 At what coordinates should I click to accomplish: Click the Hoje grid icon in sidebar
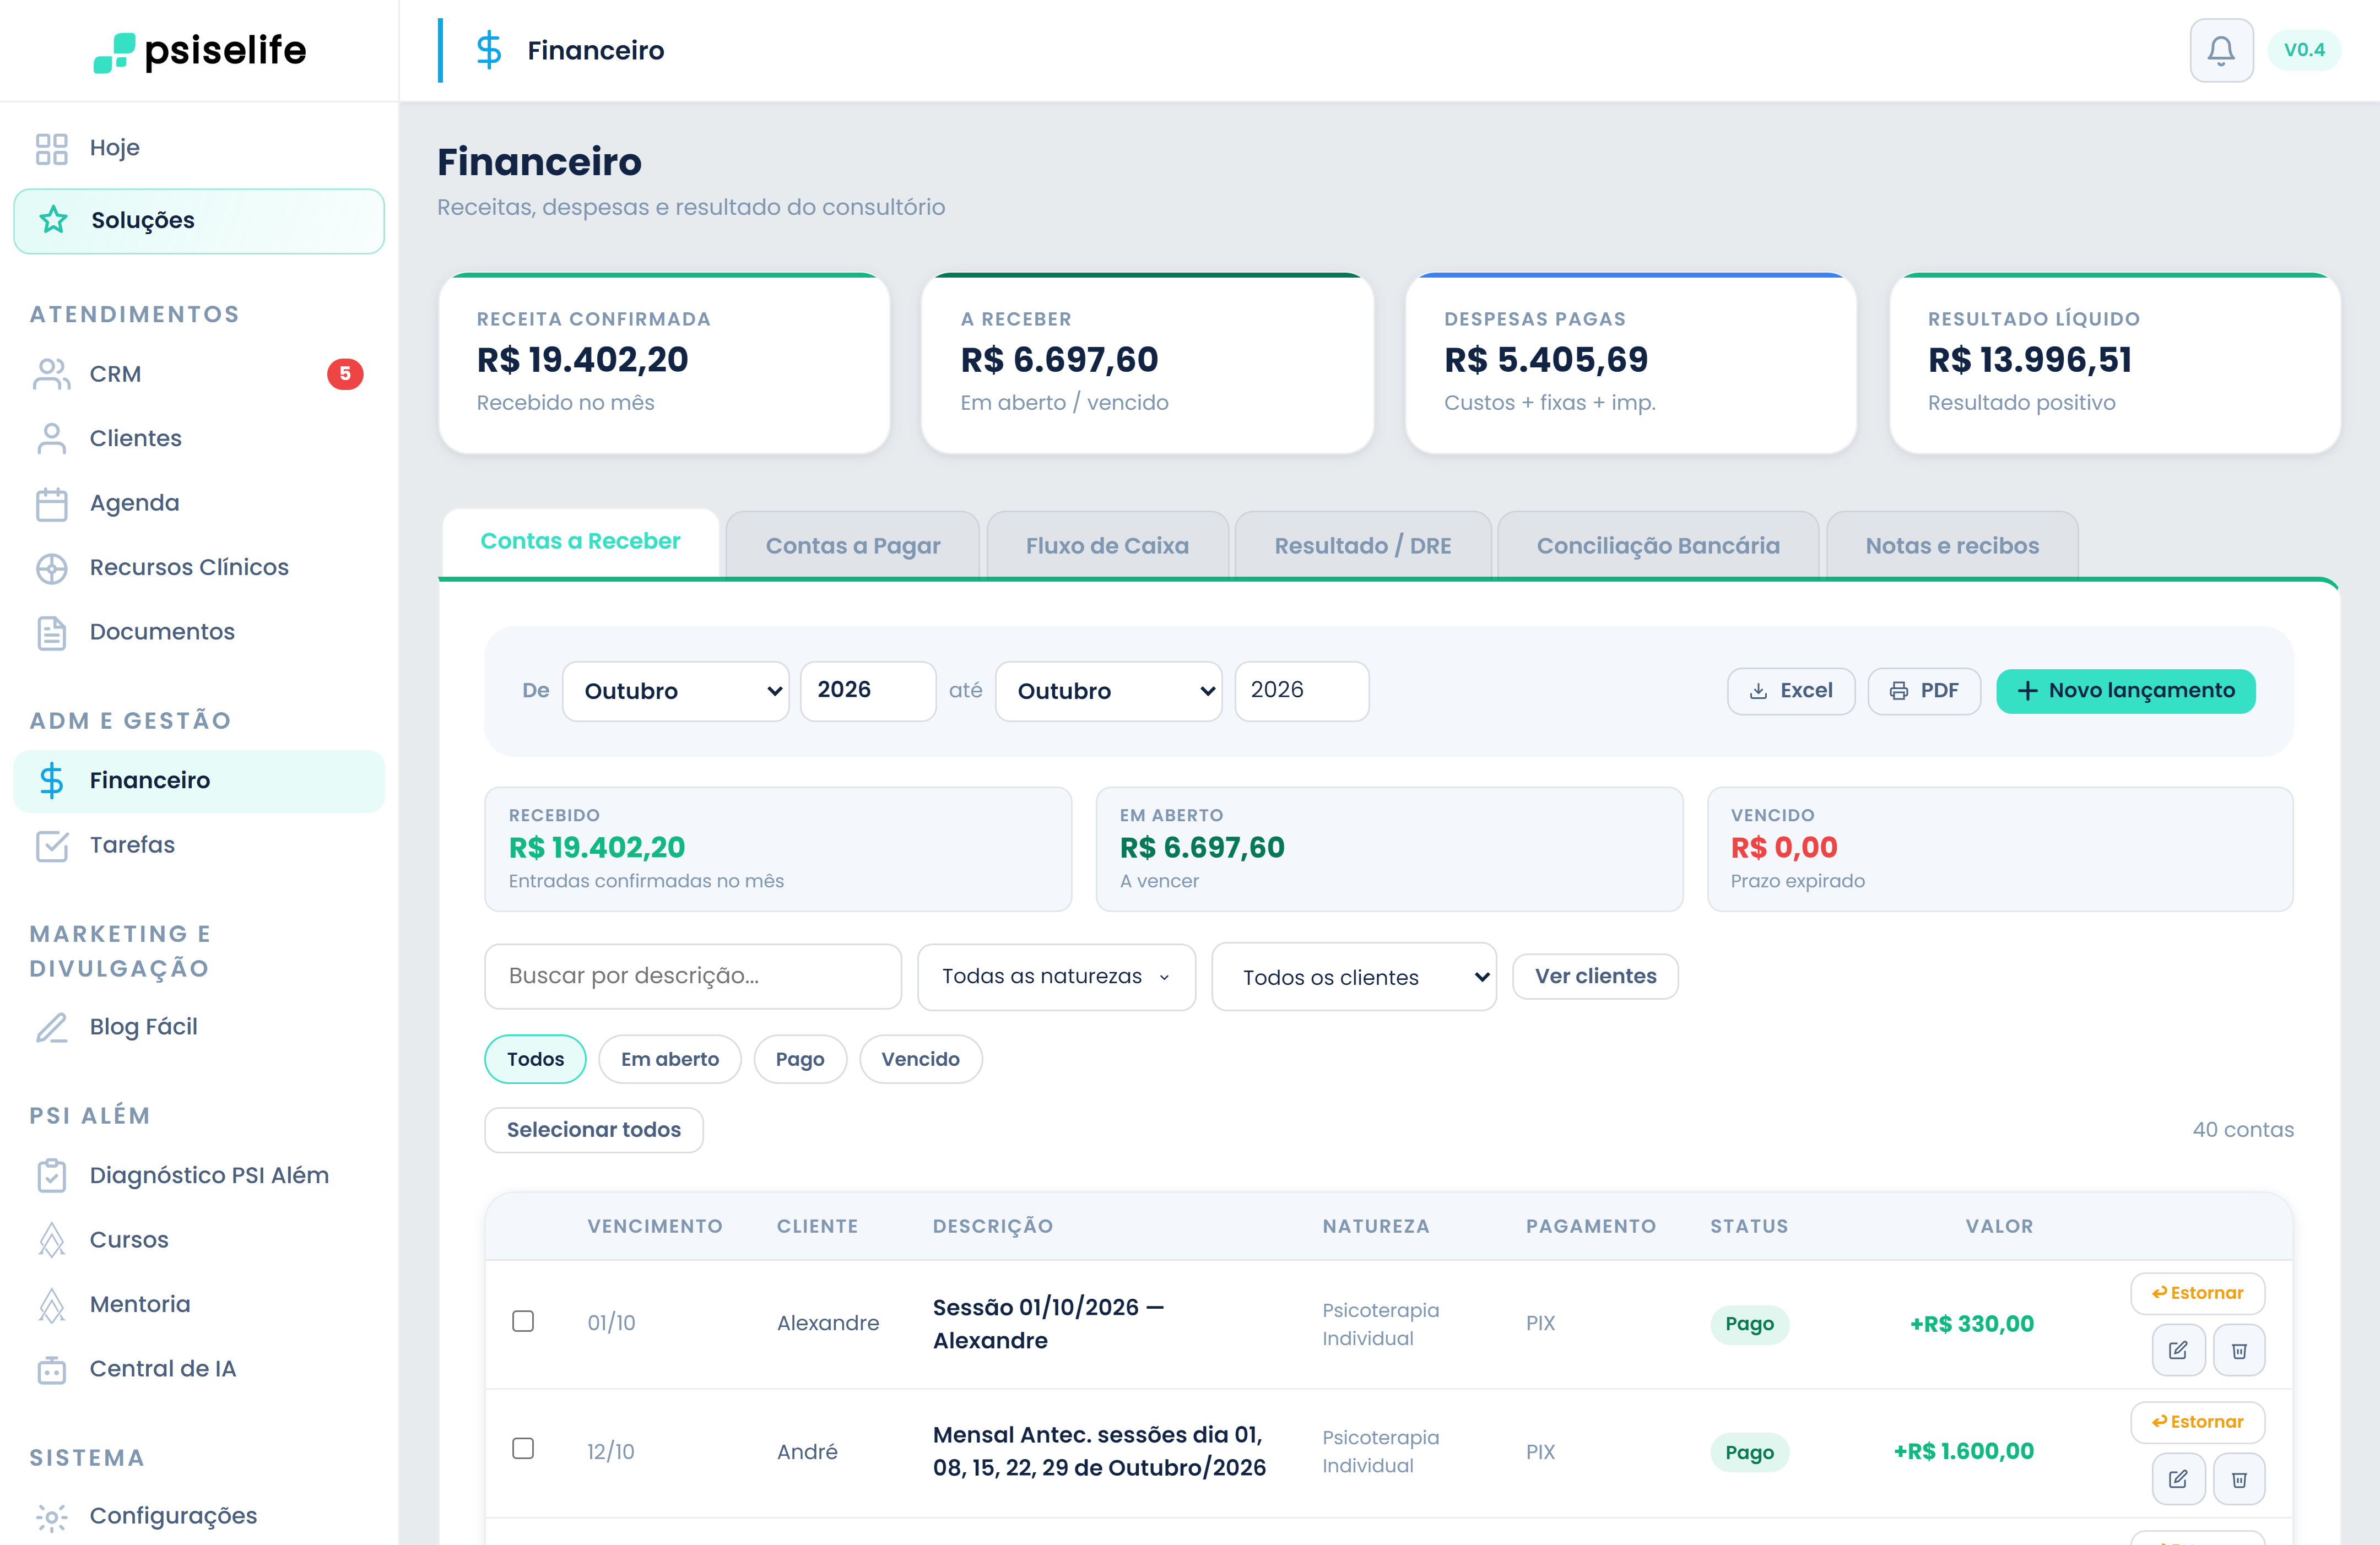[52, 148]
